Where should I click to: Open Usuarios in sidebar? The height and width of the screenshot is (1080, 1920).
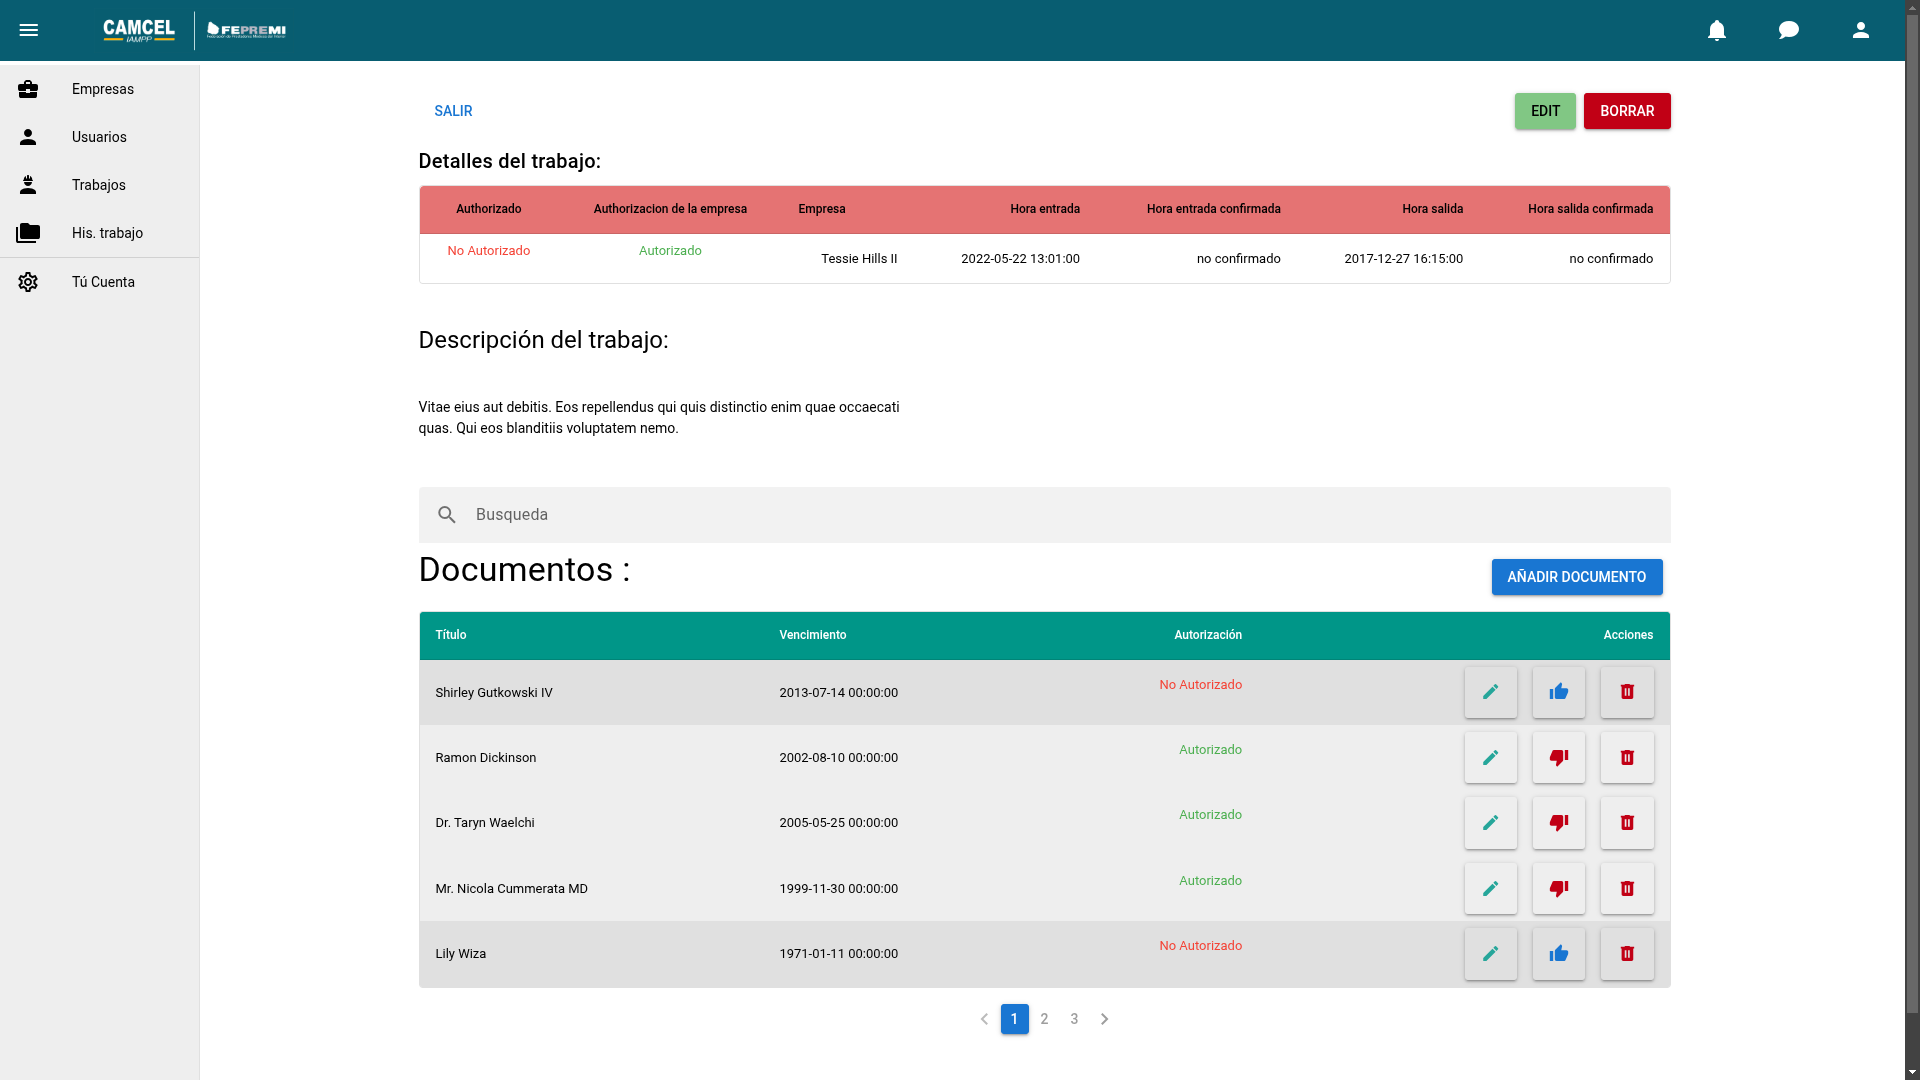(99, 137)
